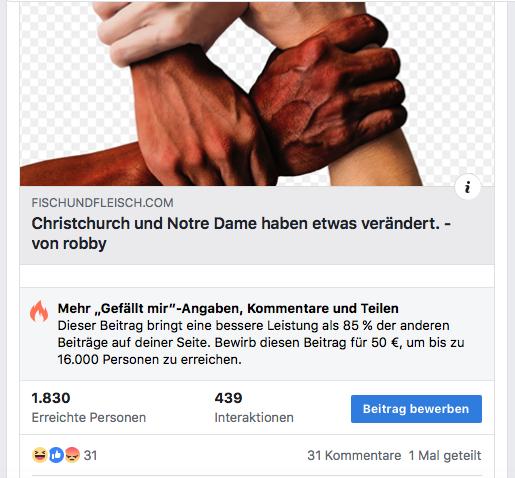Click the info icon on the link preview
515x478 pixels.
pos(468,187)
